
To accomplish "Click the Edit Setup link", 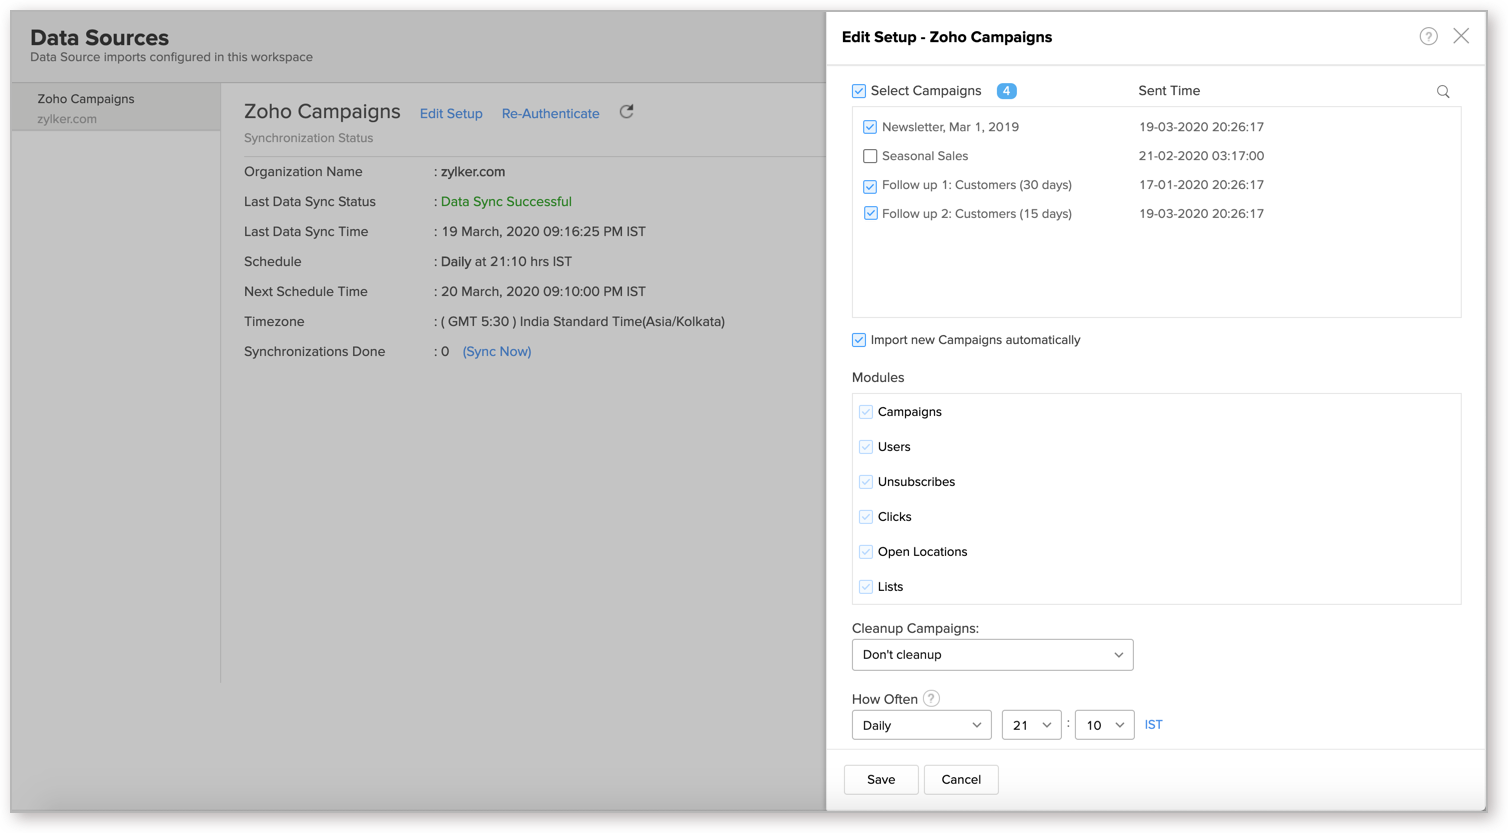I will (451, 114).
